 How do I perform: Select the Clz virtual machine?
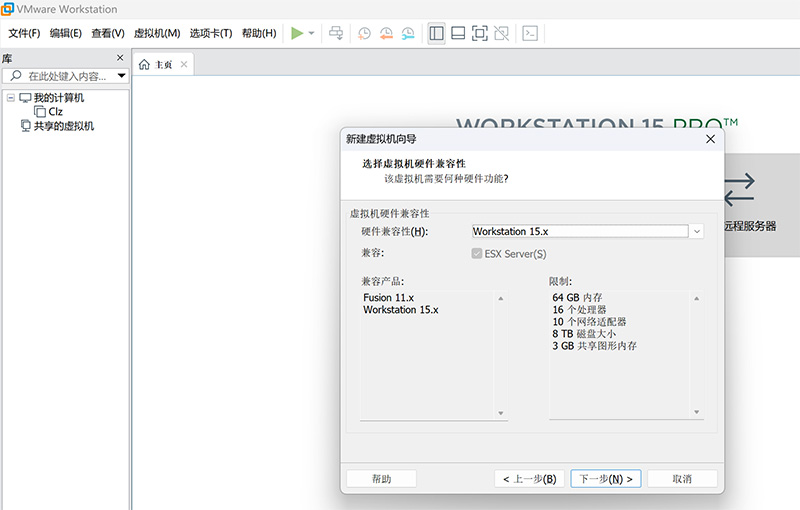[x=56, y=112]
